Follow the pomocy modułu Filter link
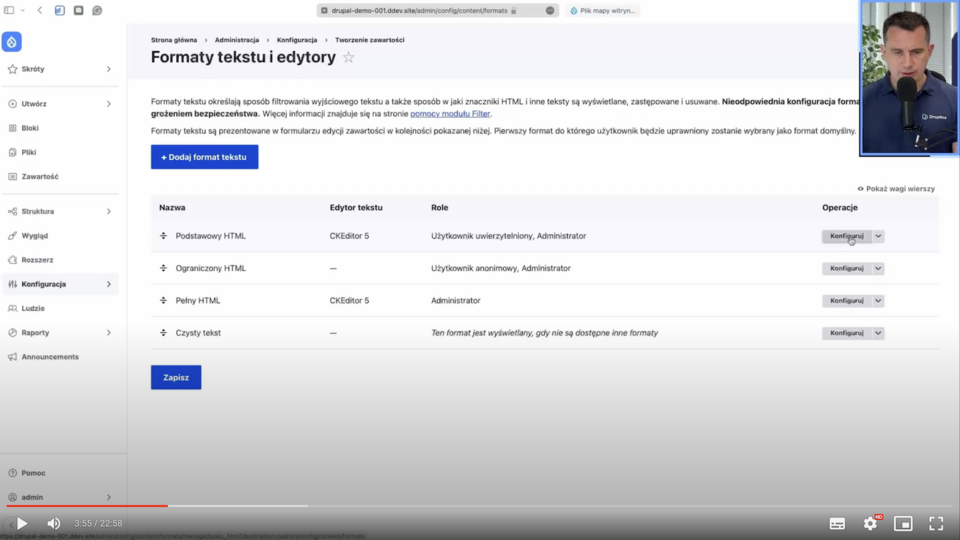 pyautogui.click(x=450, y=113)
